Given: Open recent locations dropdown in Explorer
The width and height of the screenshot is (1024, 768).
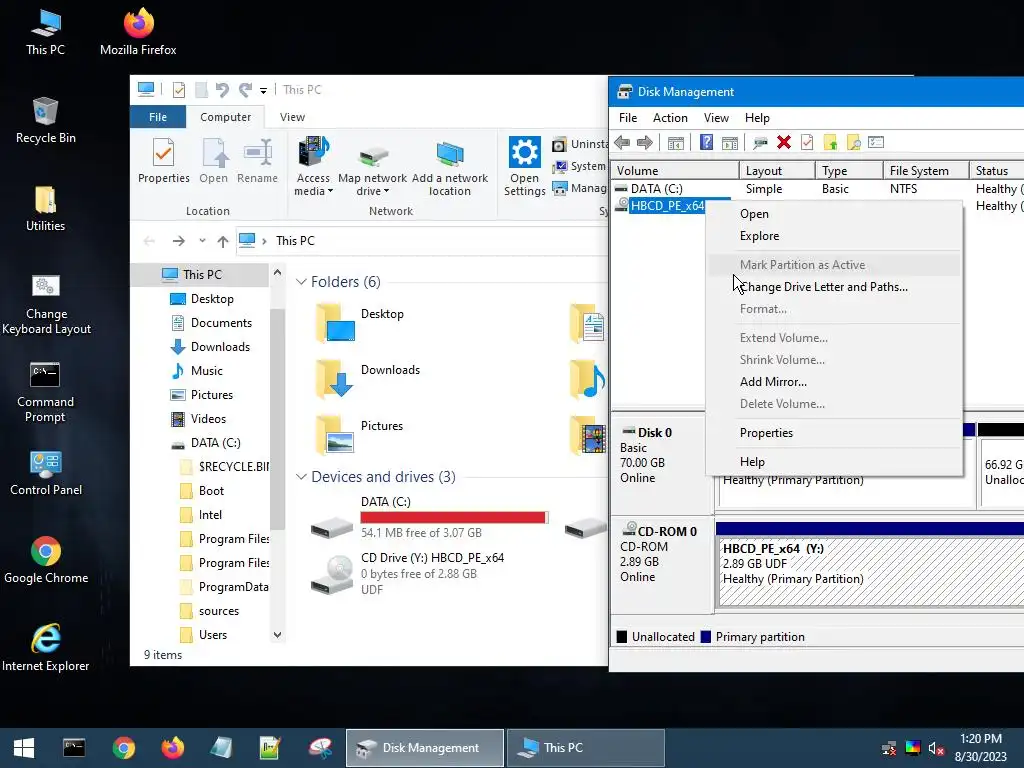Looking at the screenshot, I should click(202, 241).
